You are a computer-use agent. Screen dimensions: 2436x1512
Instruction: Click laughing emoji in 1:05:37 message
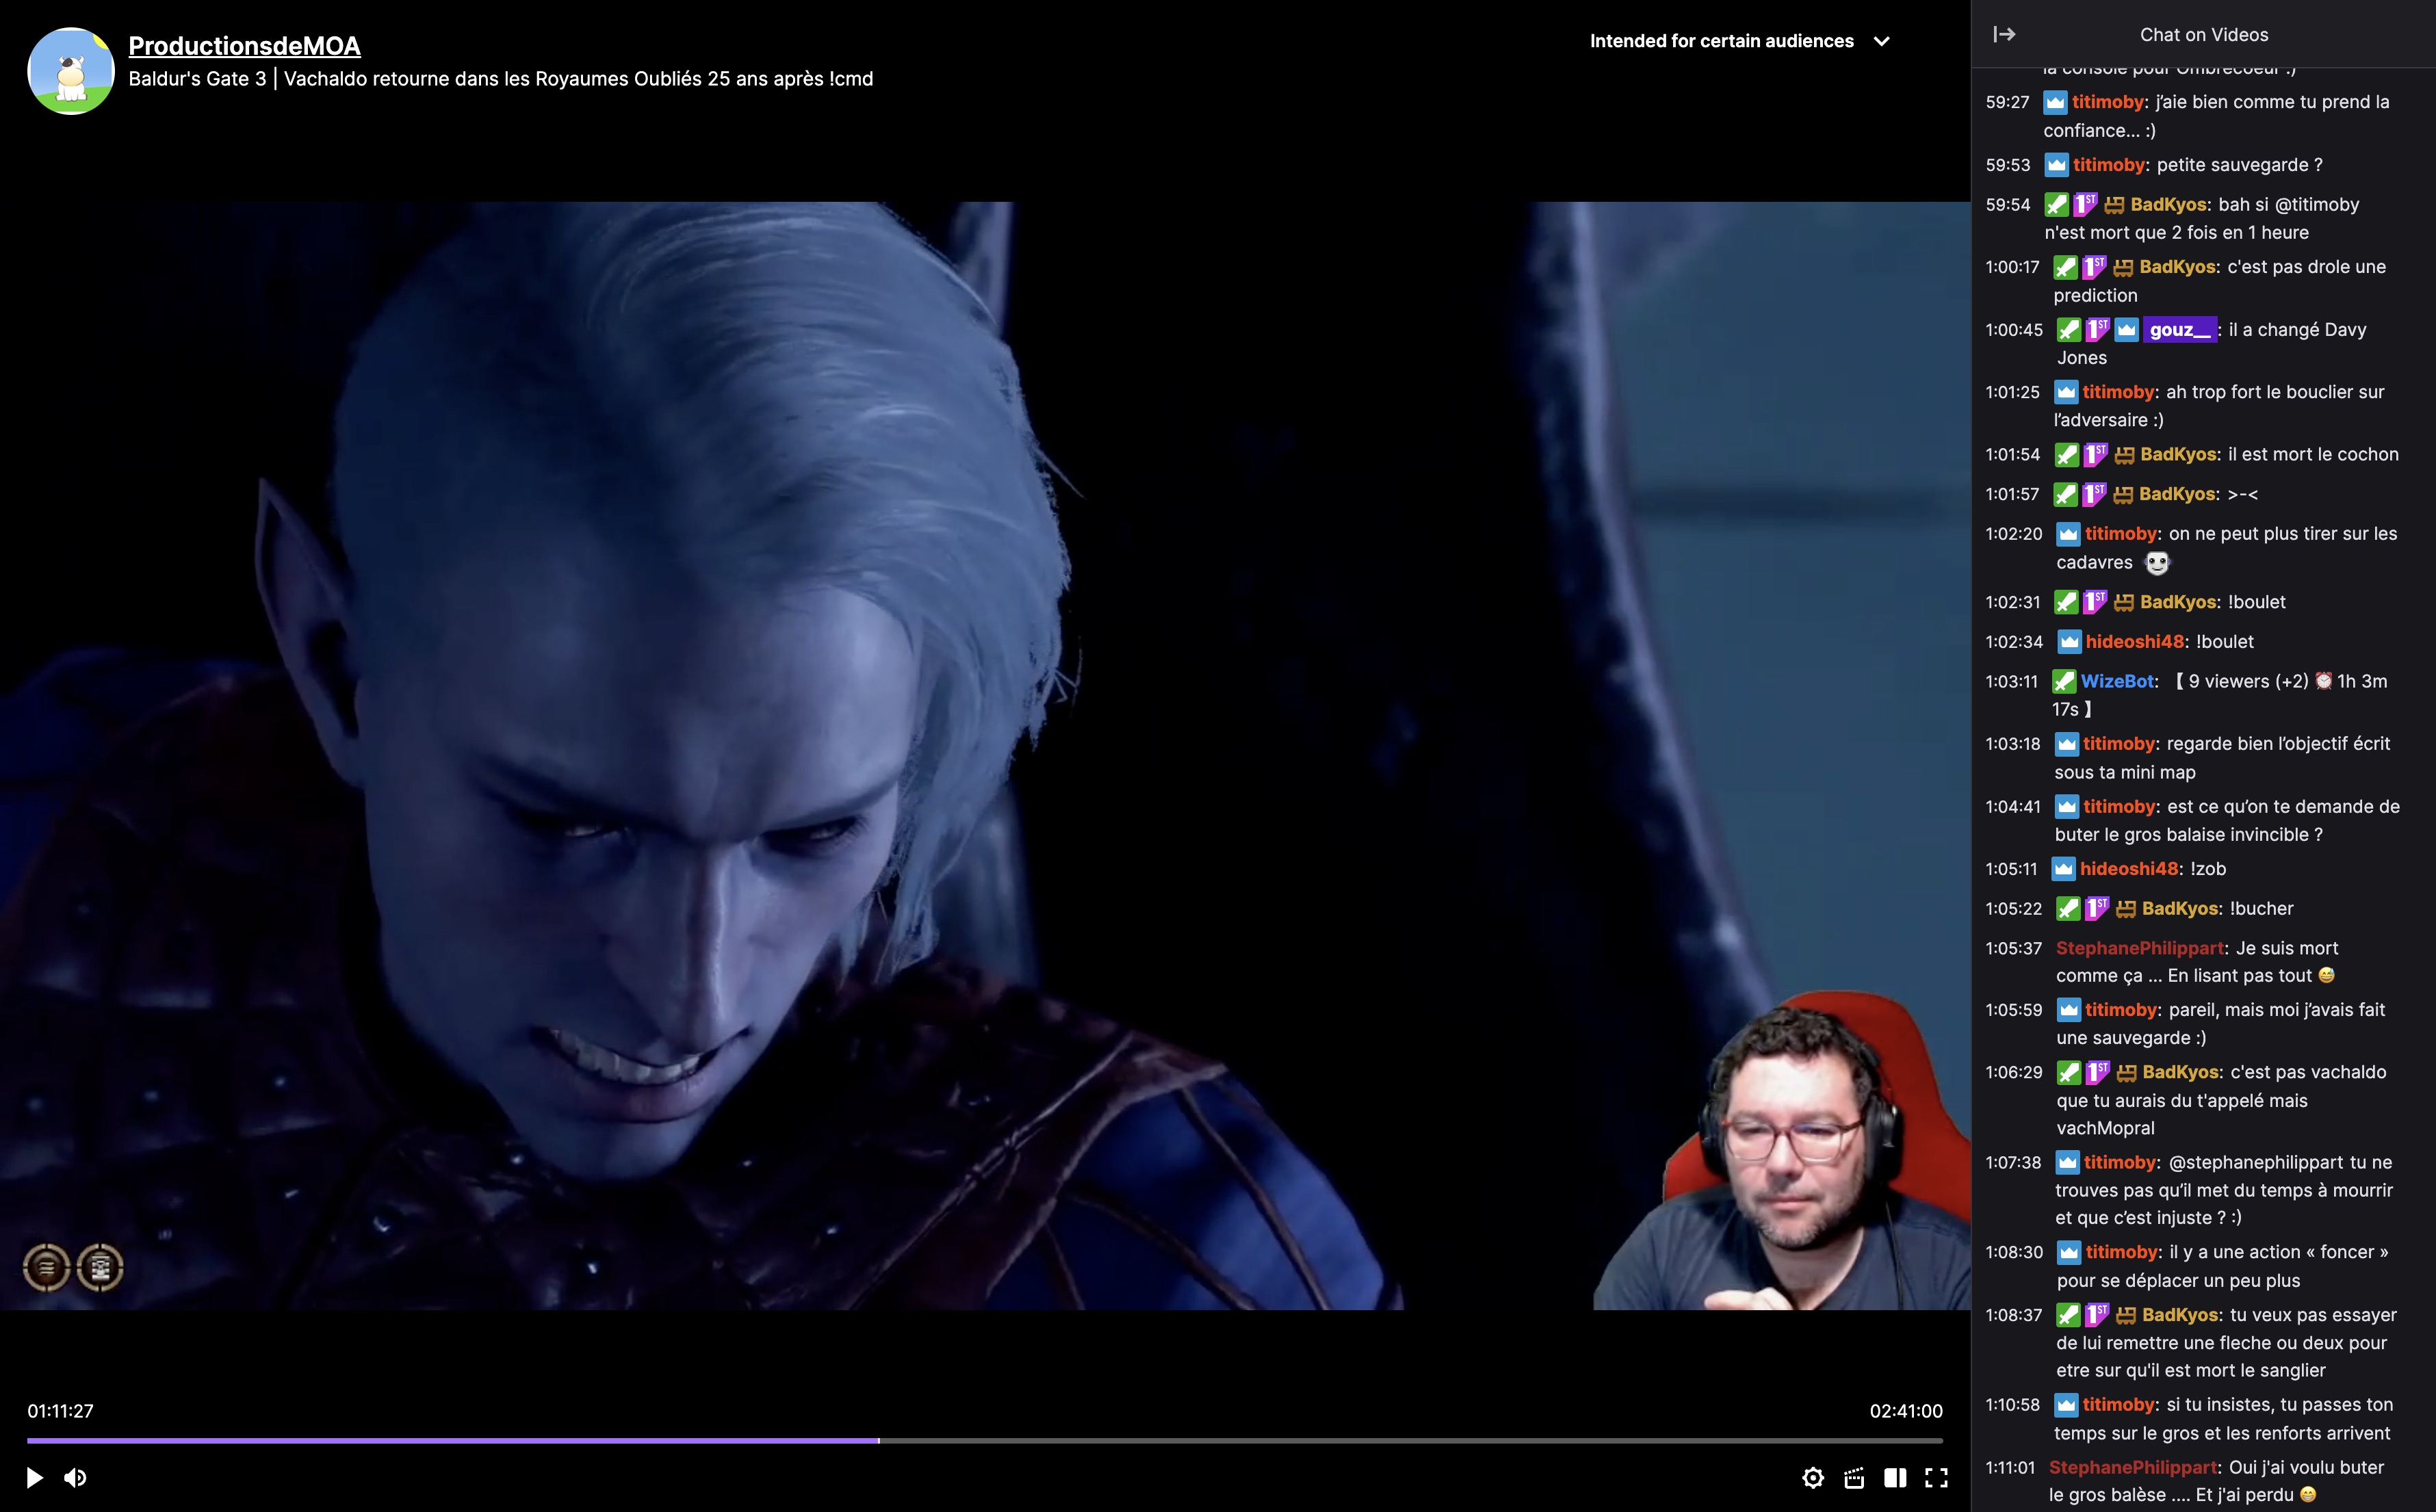click(2326, 975)
